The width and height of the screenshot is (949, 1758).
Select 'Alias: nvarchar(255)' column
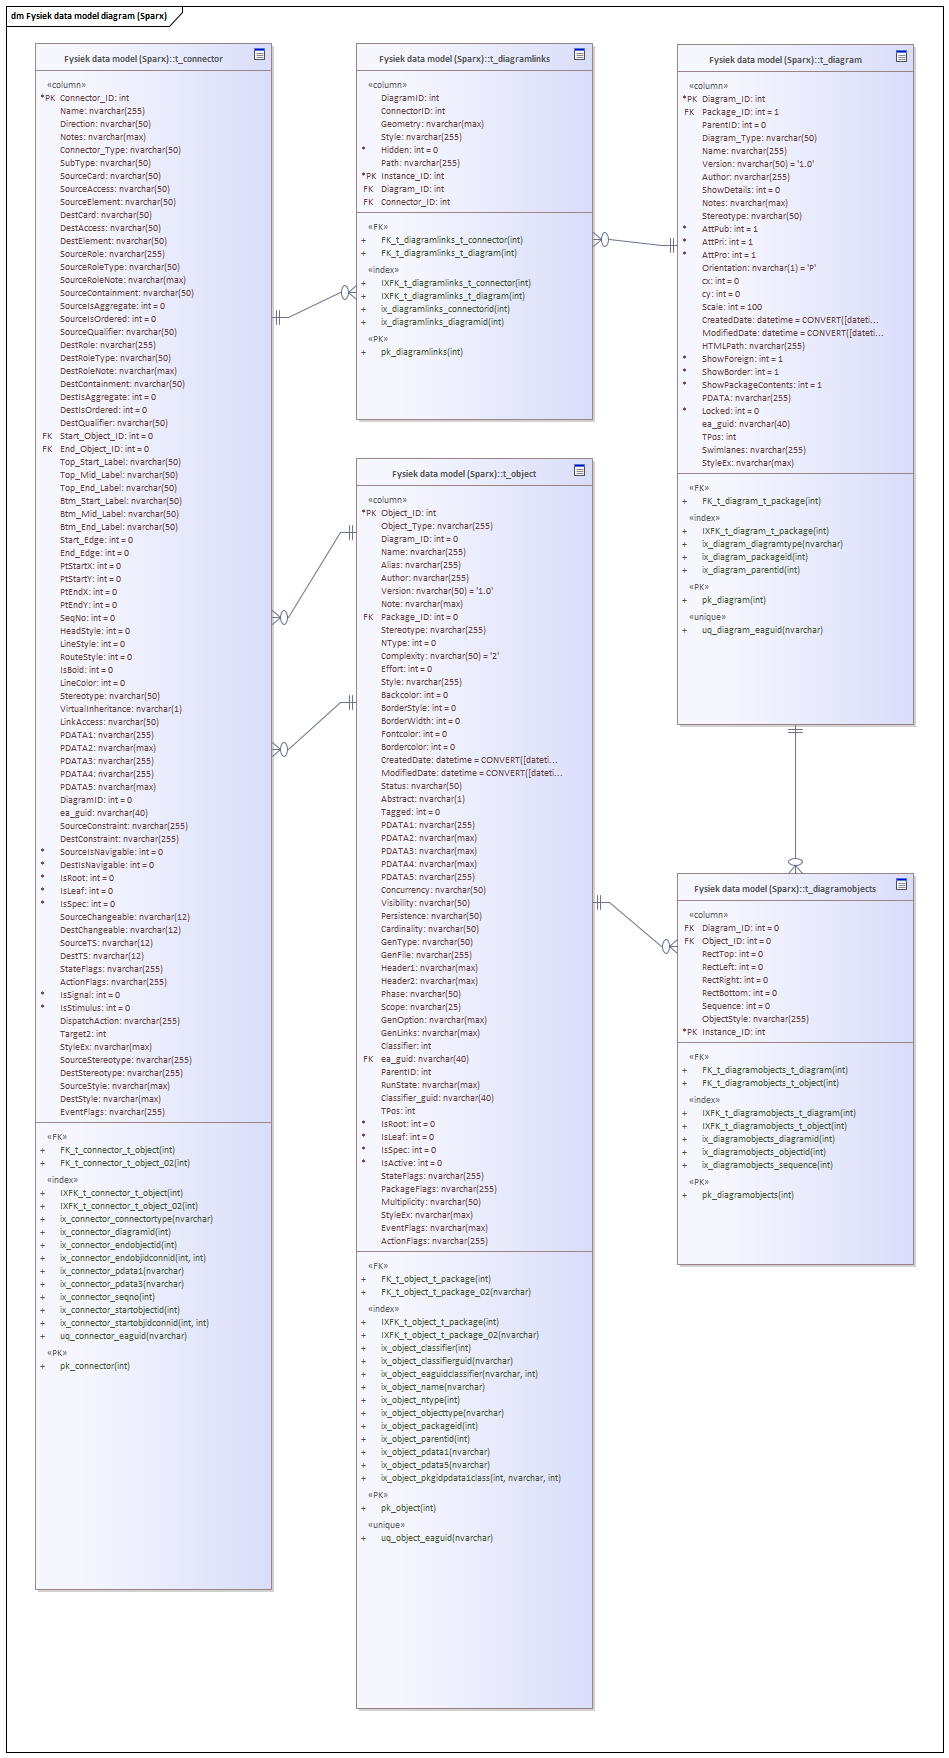[x=421, y=565]
